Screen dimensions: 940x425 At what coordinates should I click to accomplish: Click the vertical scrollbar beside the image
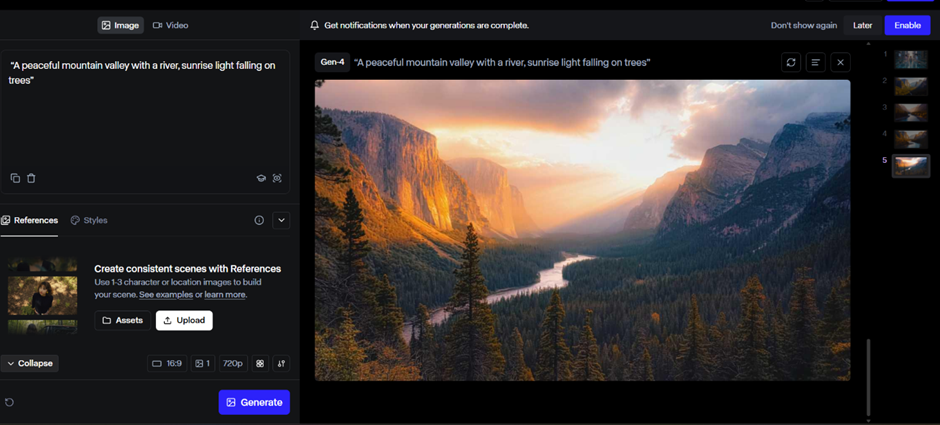click(868, 377)
